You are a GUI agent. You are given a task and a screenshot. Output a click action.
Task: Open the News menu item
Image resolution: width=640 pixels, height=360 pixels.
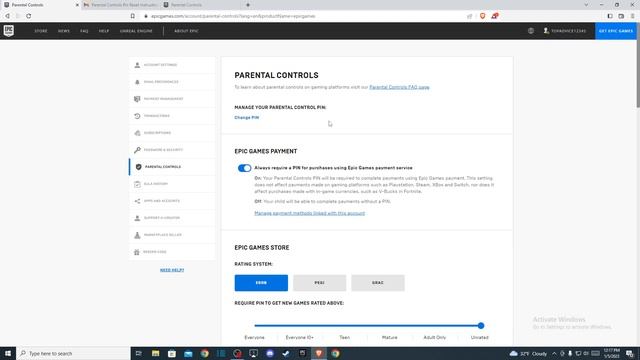[x=64, y=31]
